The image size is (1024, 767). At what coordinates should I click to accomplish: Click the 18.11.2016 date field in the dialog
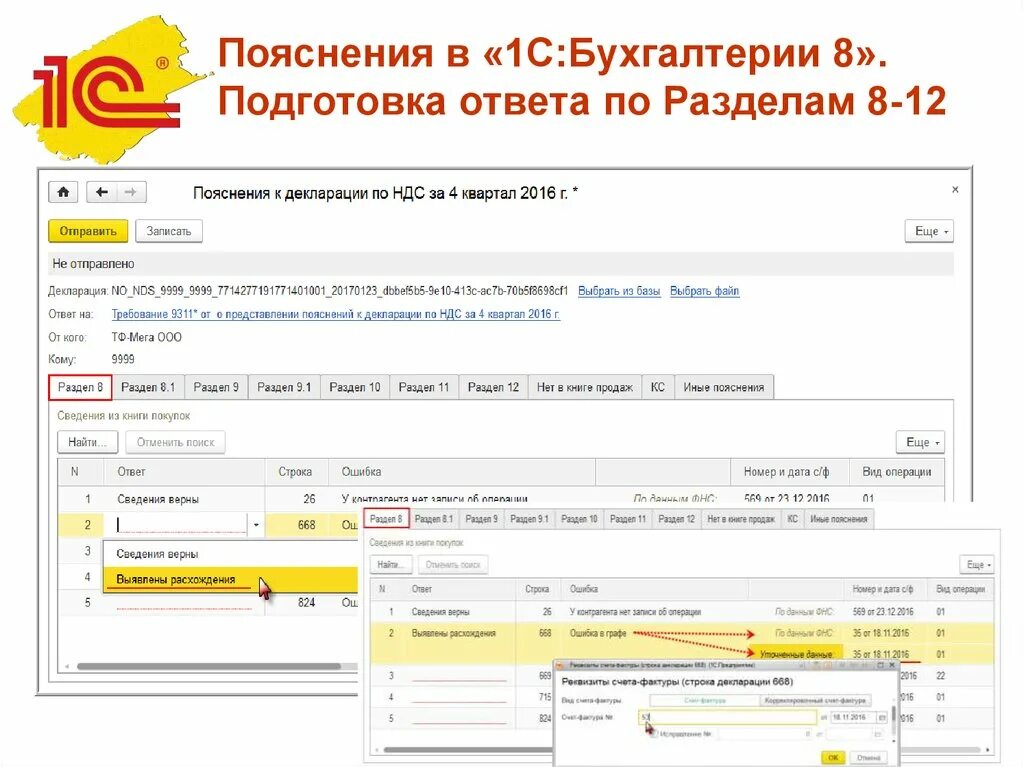pos(852,717)
